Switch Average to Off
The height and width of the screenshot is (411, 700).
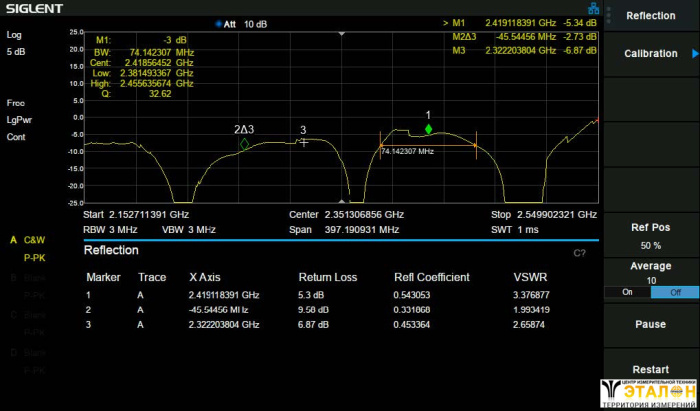coord(674,292)
